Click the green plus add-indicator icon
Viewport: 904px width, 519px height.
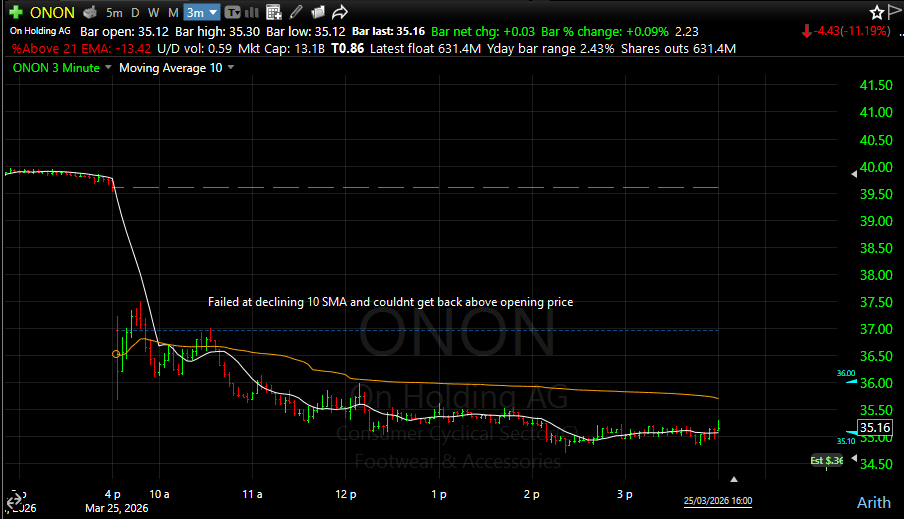(x=15, y=12)
